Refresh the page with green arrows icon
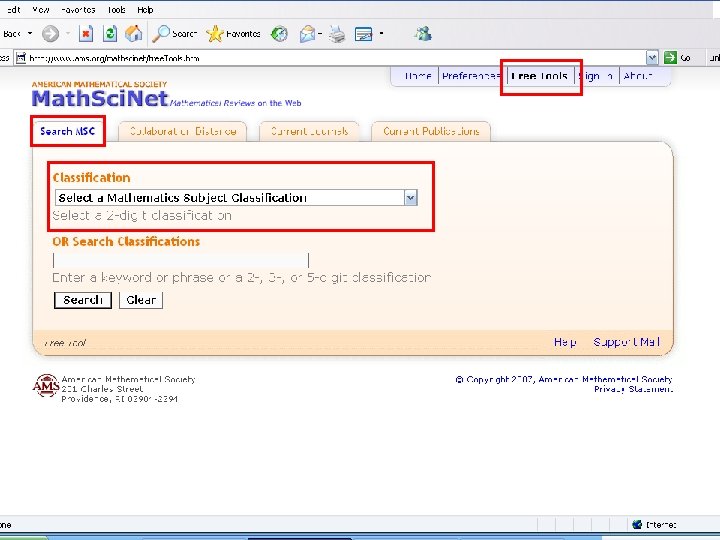 [110, 34]
